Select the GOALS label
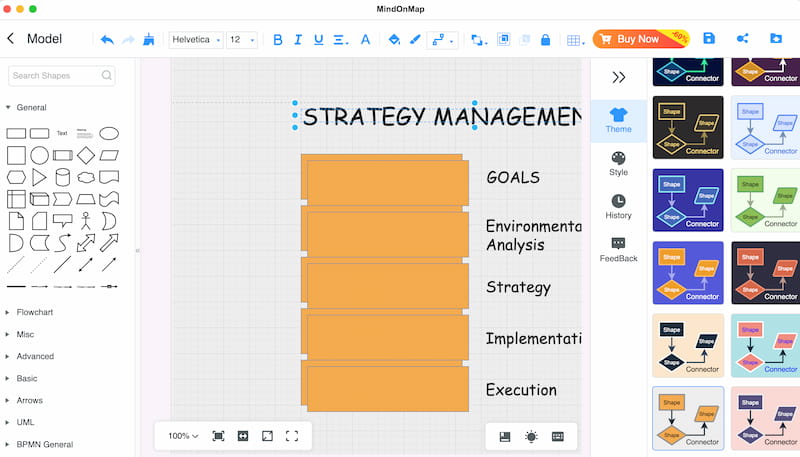 pos(513,177)
